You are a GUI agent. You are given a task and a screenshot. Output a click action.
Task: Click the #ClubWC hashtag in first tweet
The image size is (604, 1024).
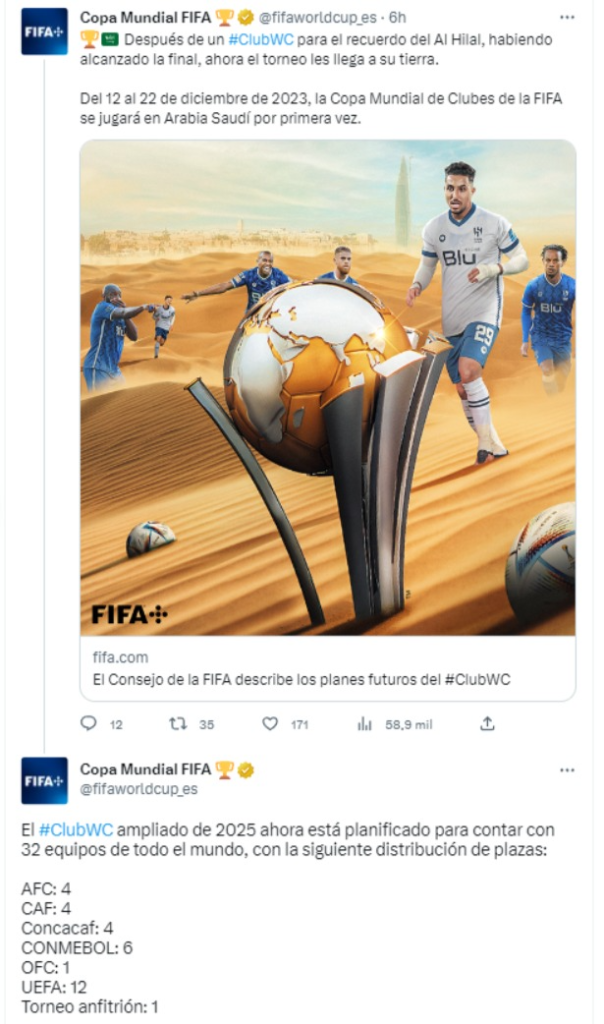261,39
